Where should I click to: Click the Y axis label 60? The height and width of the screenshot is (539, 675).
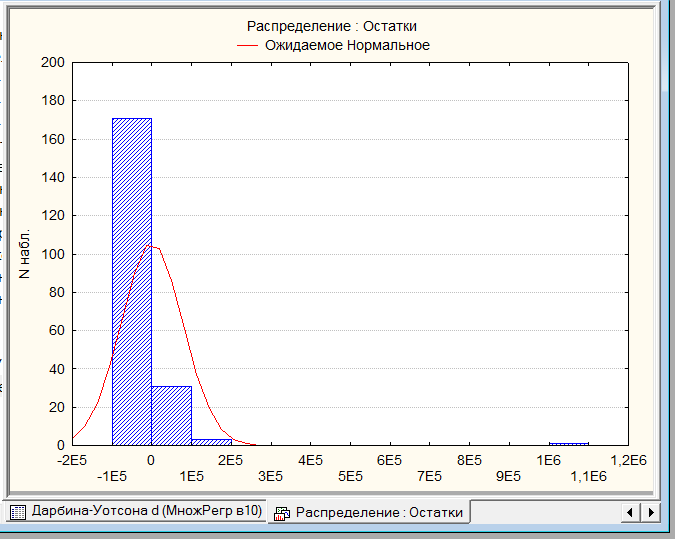point(56,331)
